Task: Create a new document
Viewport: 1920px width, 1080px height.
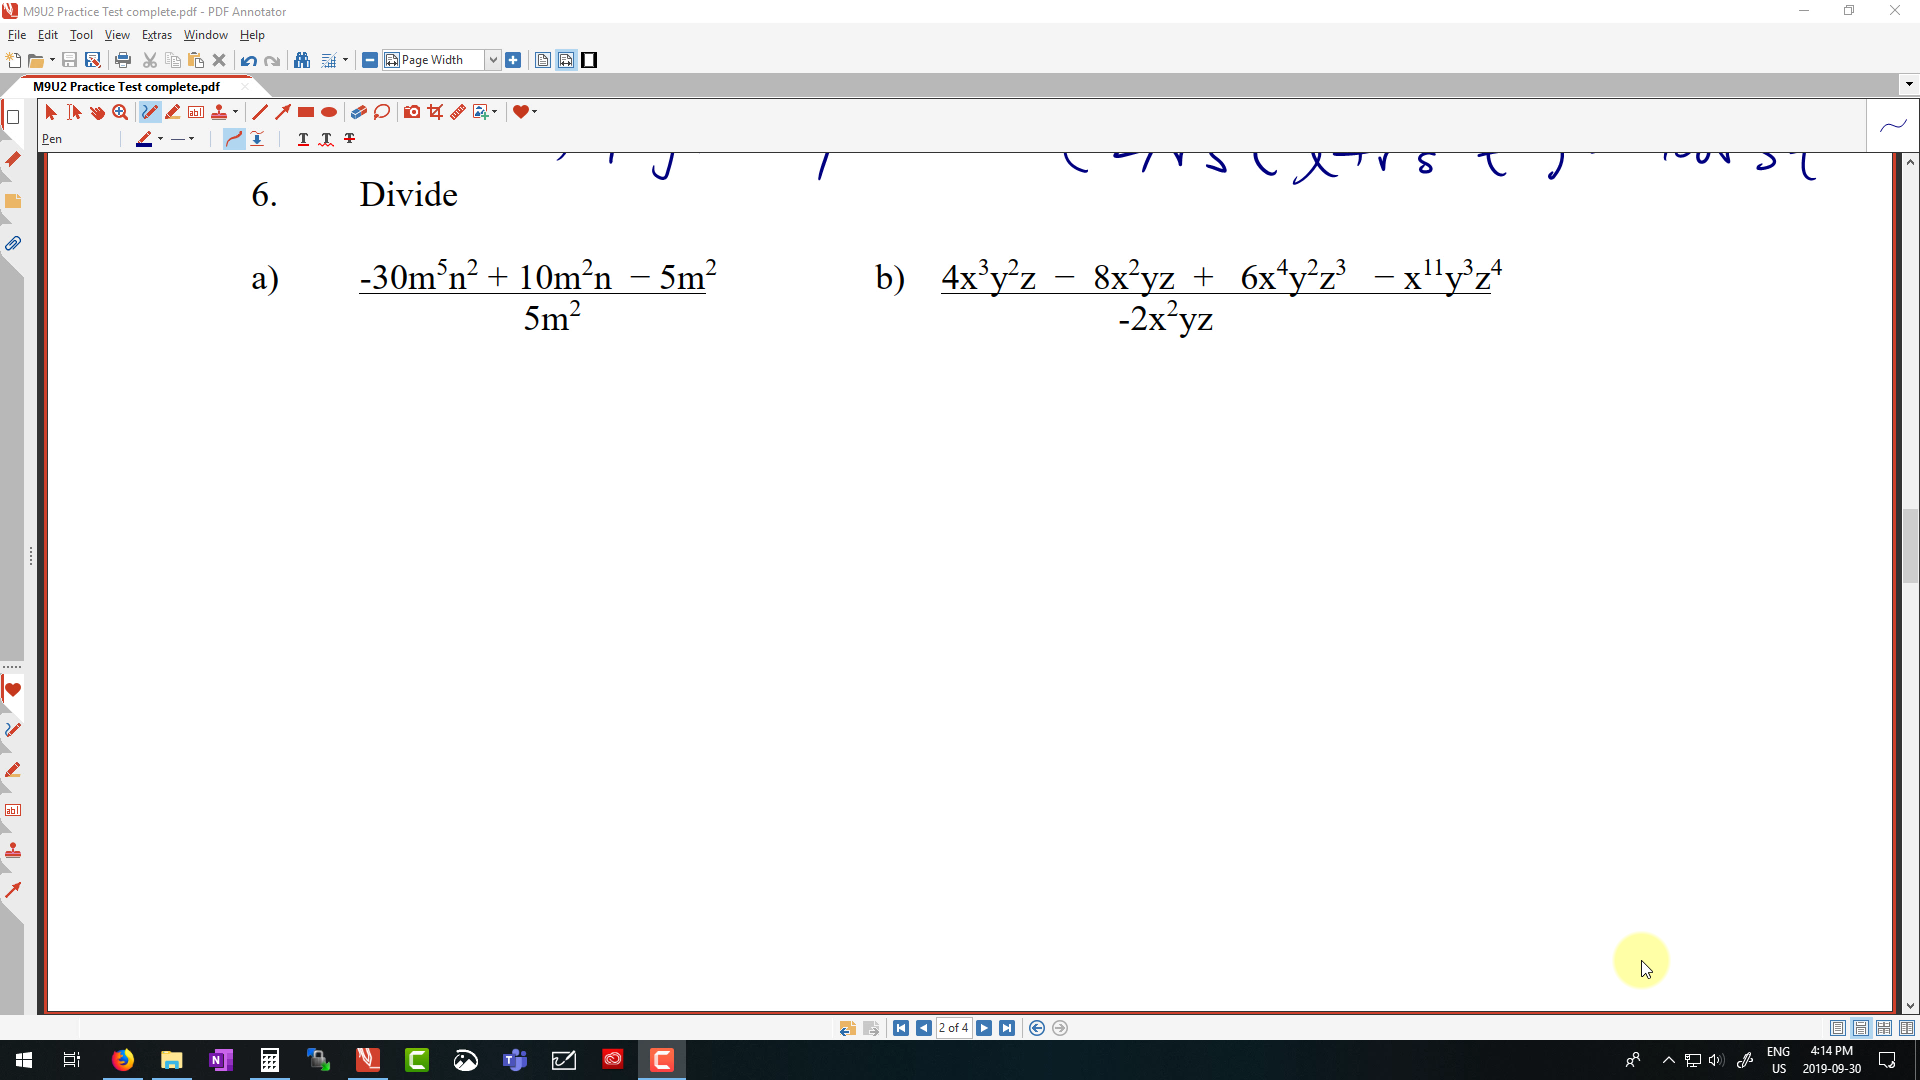Action: pyautogui.click(x=14, y=60)
